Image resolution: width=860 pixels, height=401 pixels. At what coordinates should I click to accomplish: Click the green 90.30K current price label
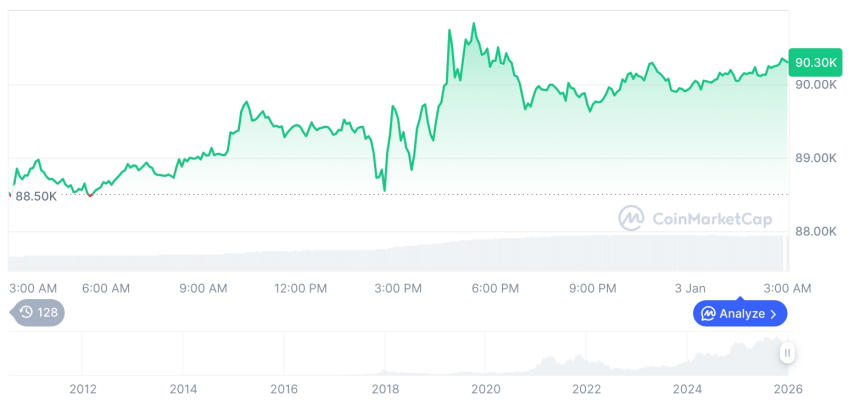[x=814, y=62]
